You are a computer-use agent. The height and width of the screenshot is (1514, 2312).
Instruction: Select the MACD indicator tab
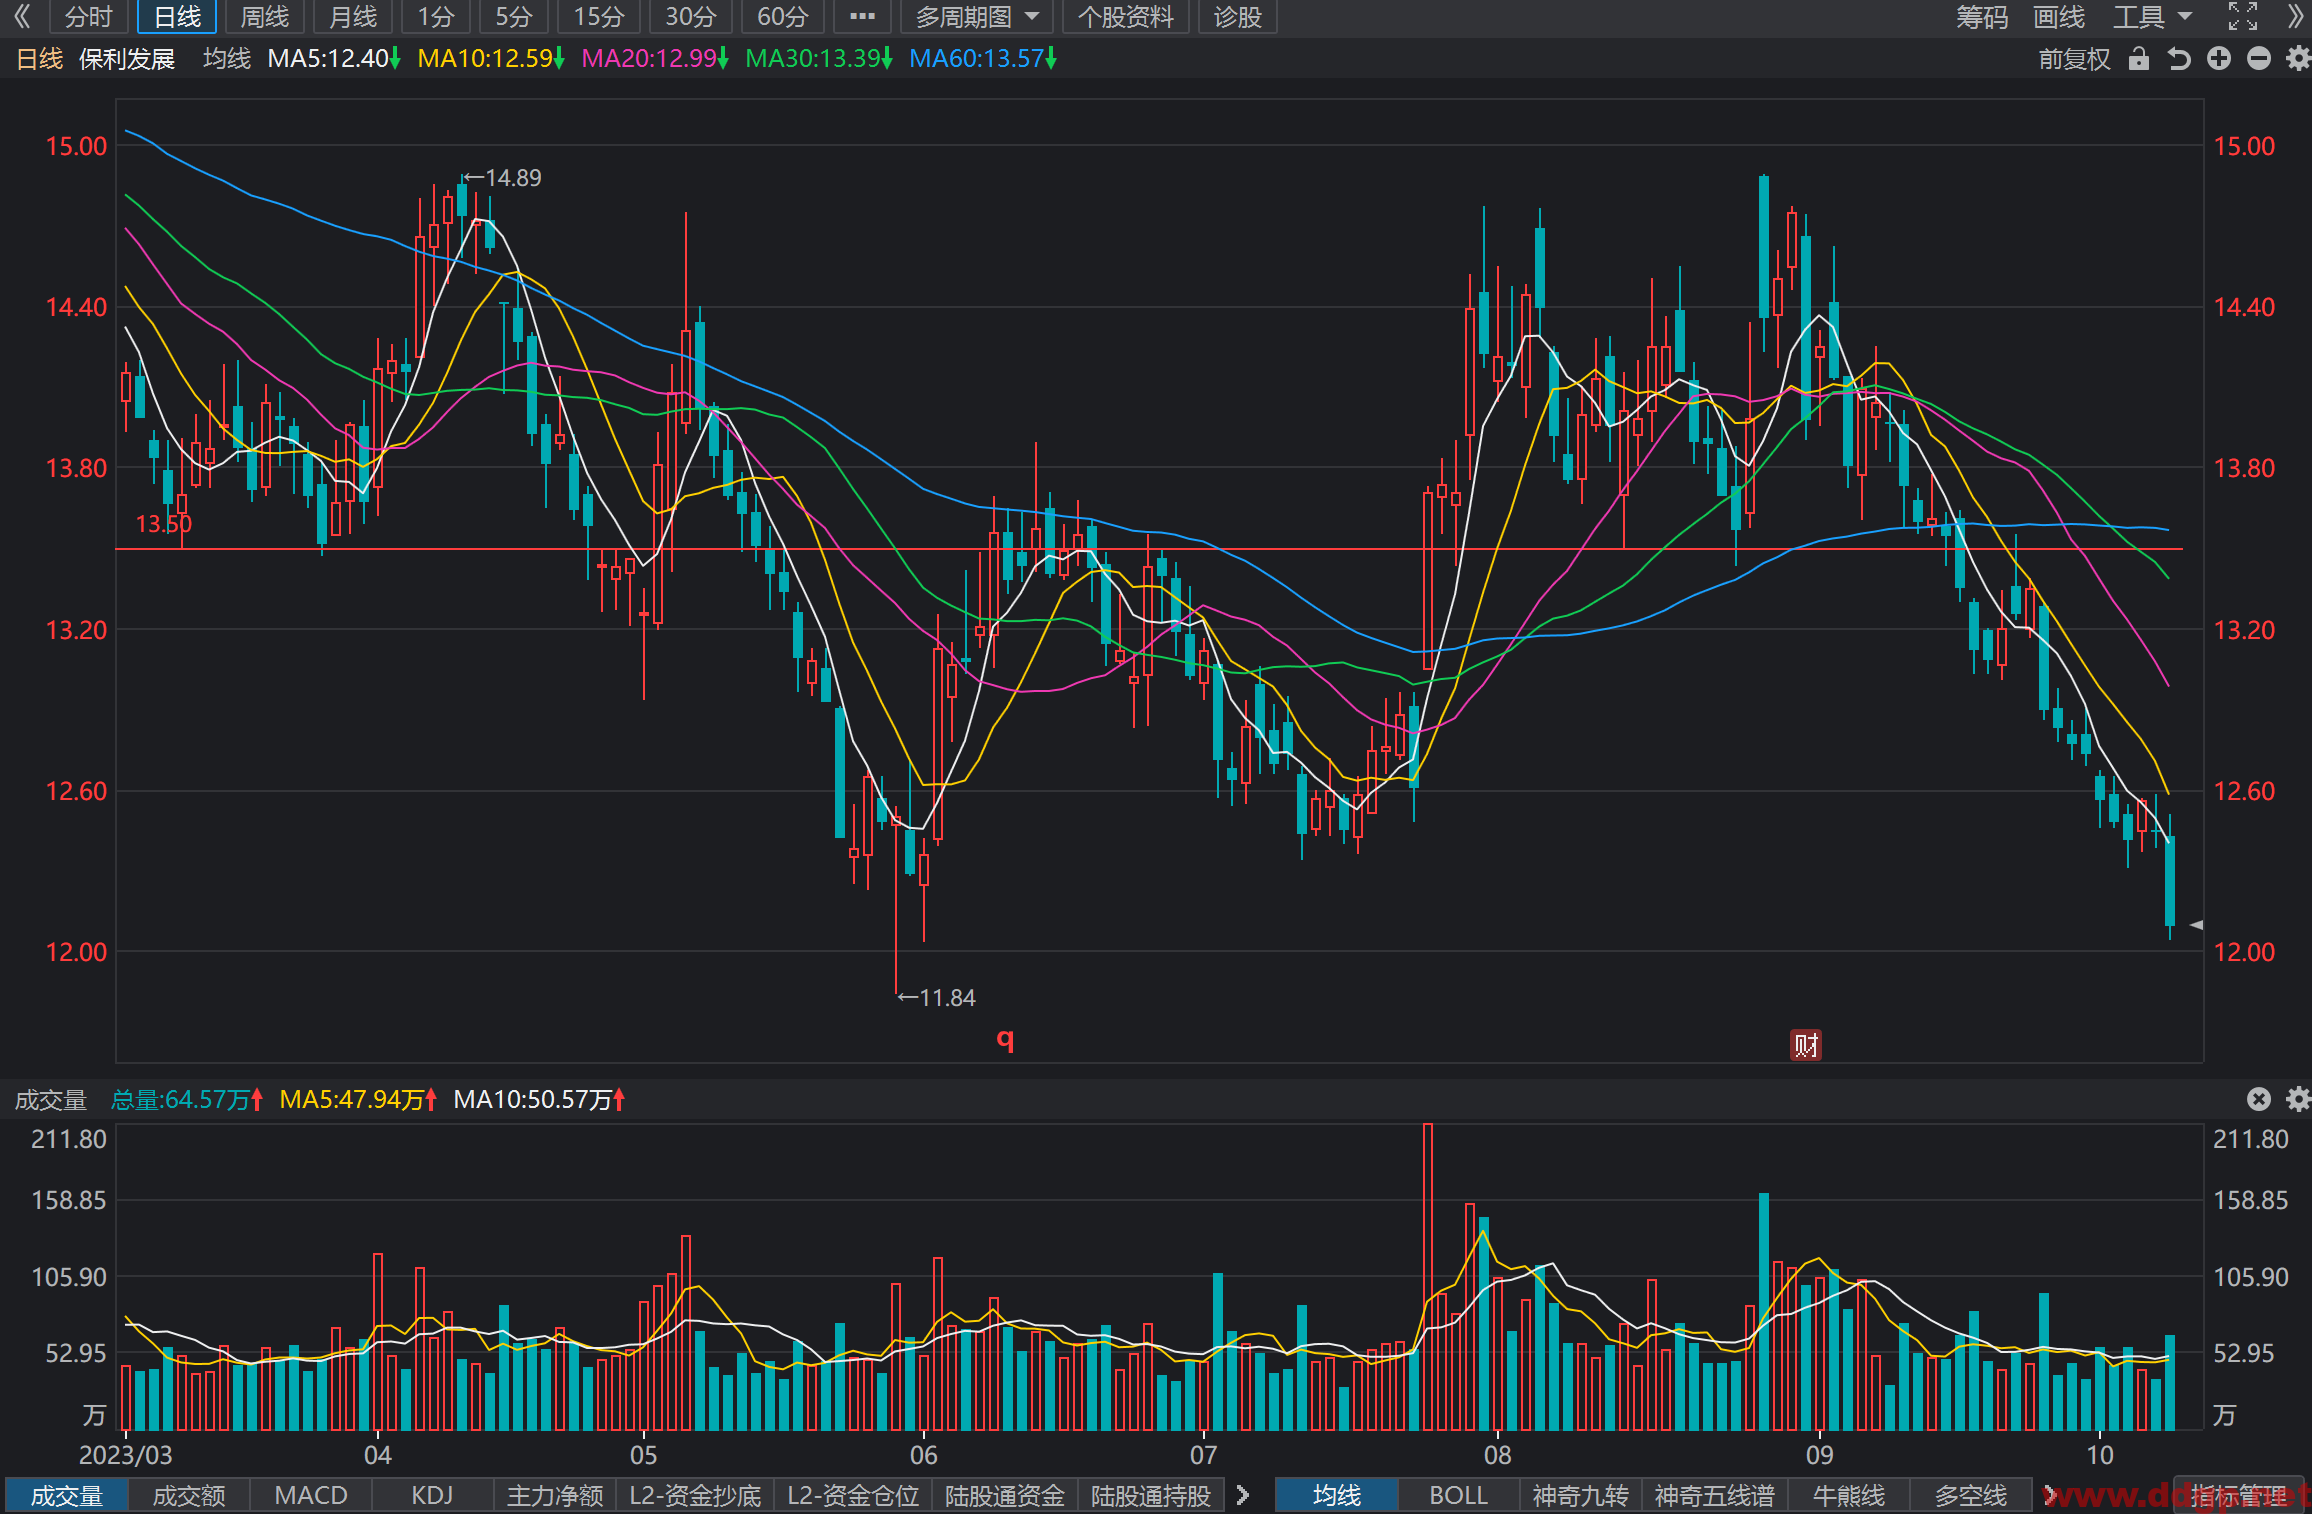pyautogui.click(x=311, y=1495)
